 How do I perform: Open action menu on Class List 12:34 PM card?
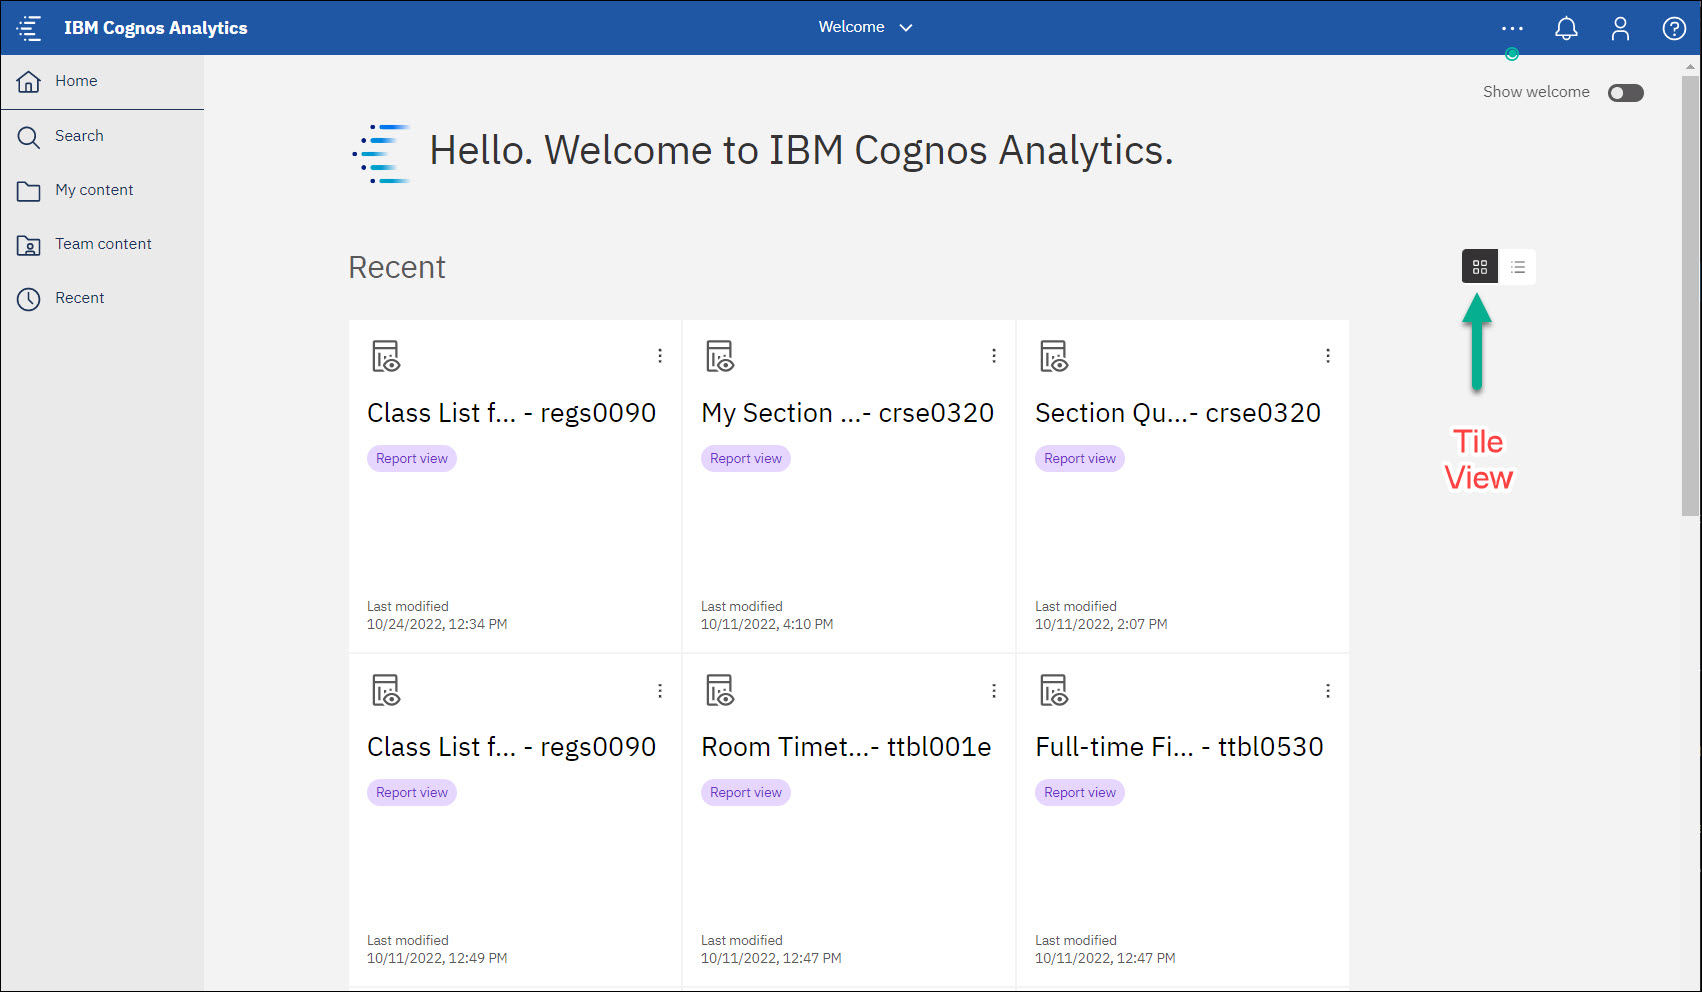(x=660, y=356)
